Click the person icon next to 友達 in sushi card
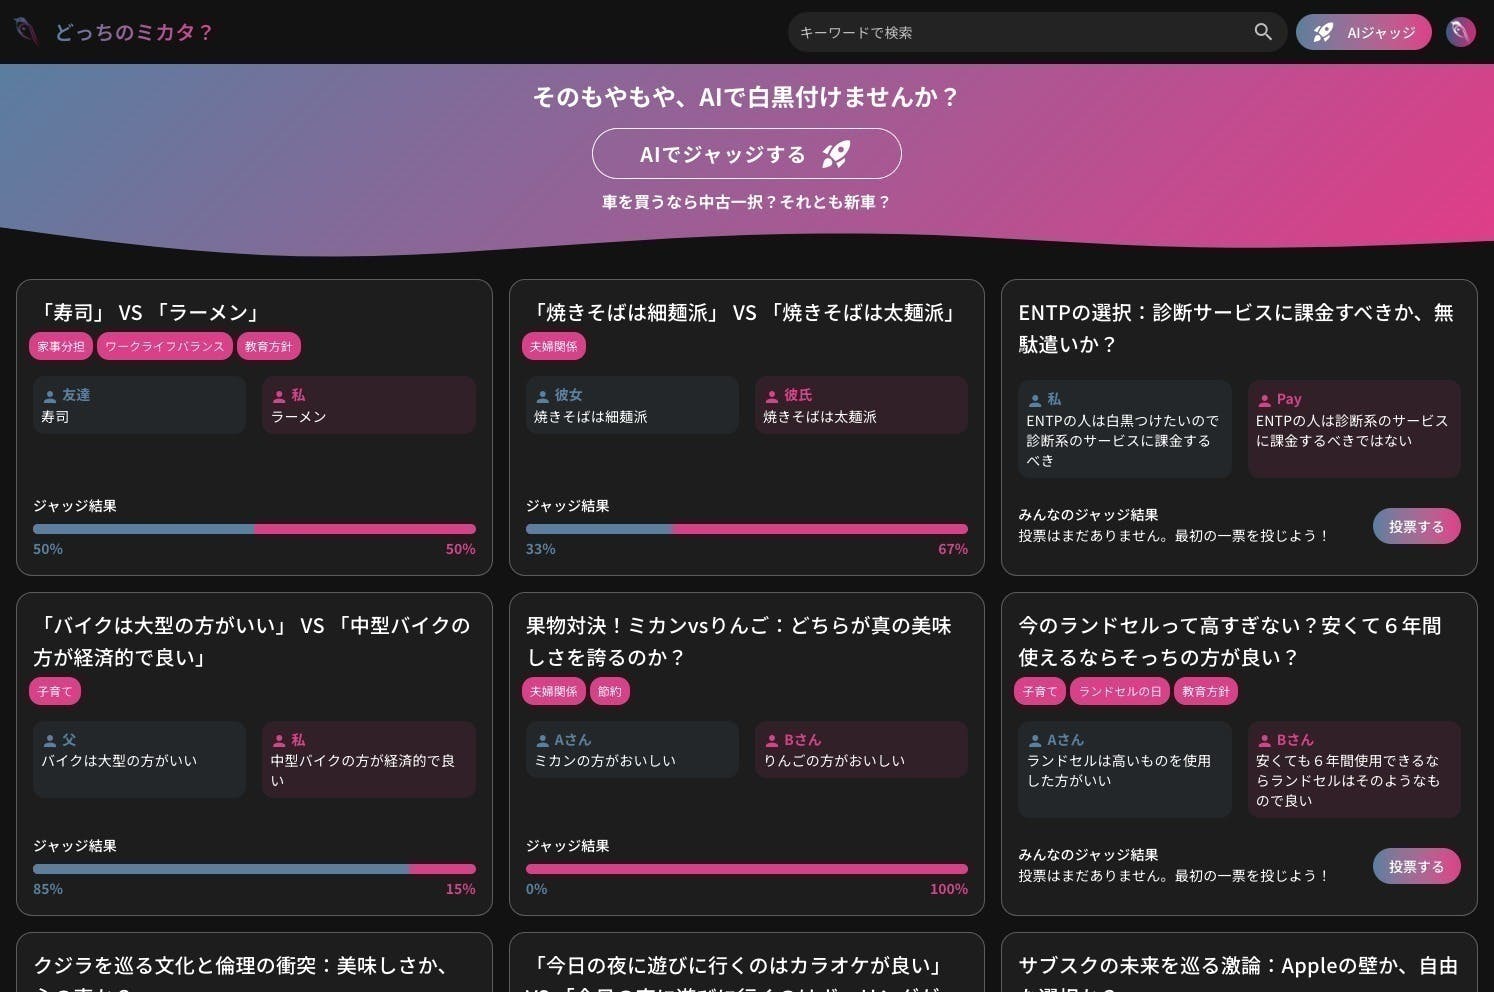Image resolution: width=1494 pixels, height=992 pixels. (x=50, y=394)
